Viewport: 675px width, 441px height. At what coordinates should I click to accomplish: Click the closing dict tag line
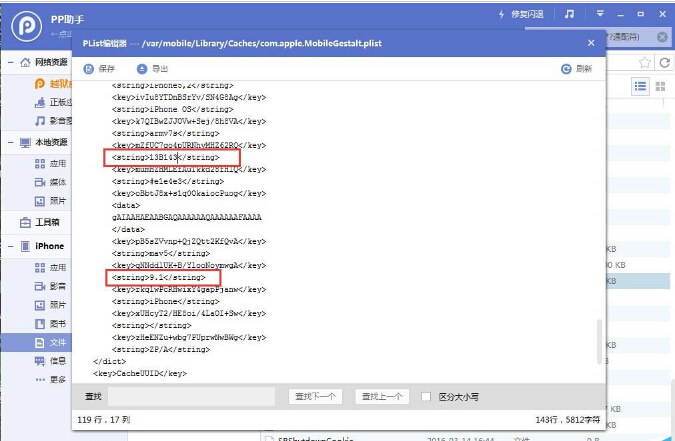coord(109,361)
